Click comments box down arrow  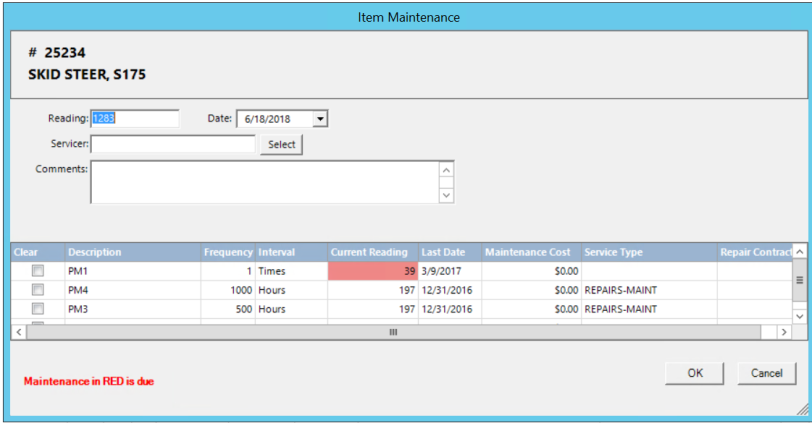pyautogui.click(x=446, y=195)
